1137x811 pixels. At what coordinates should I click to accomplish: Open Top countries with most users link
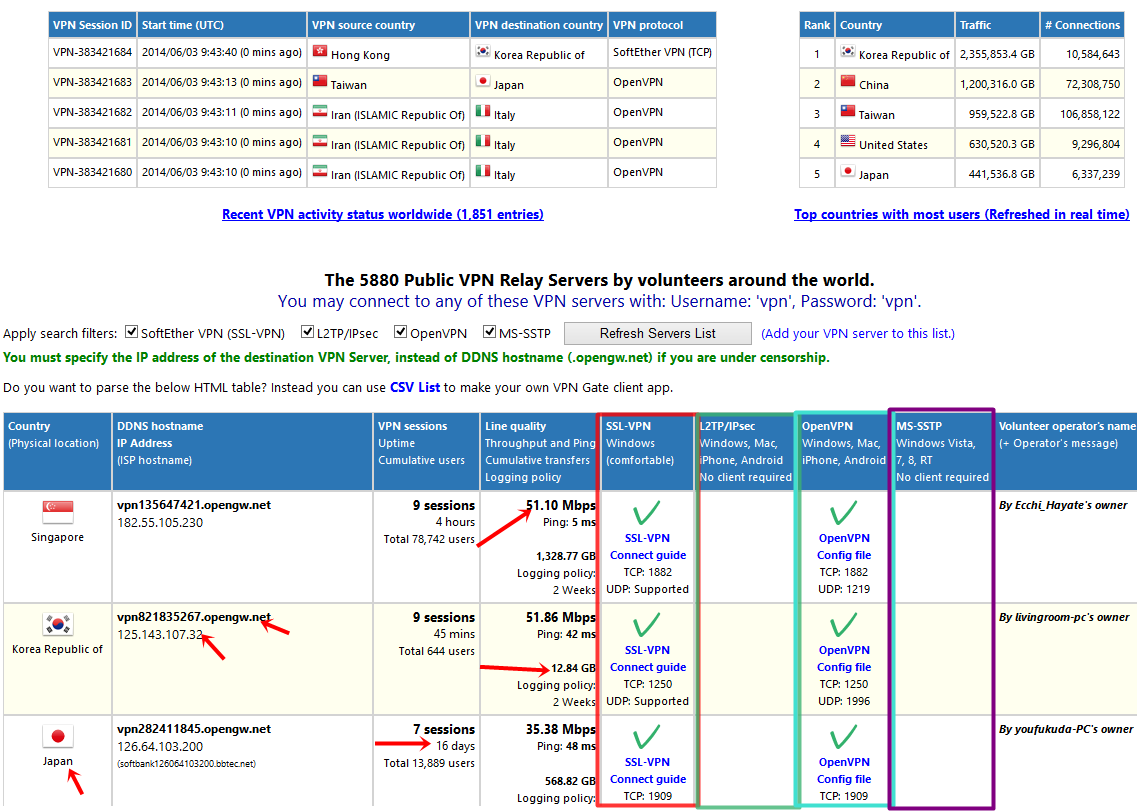pos(962,215)
